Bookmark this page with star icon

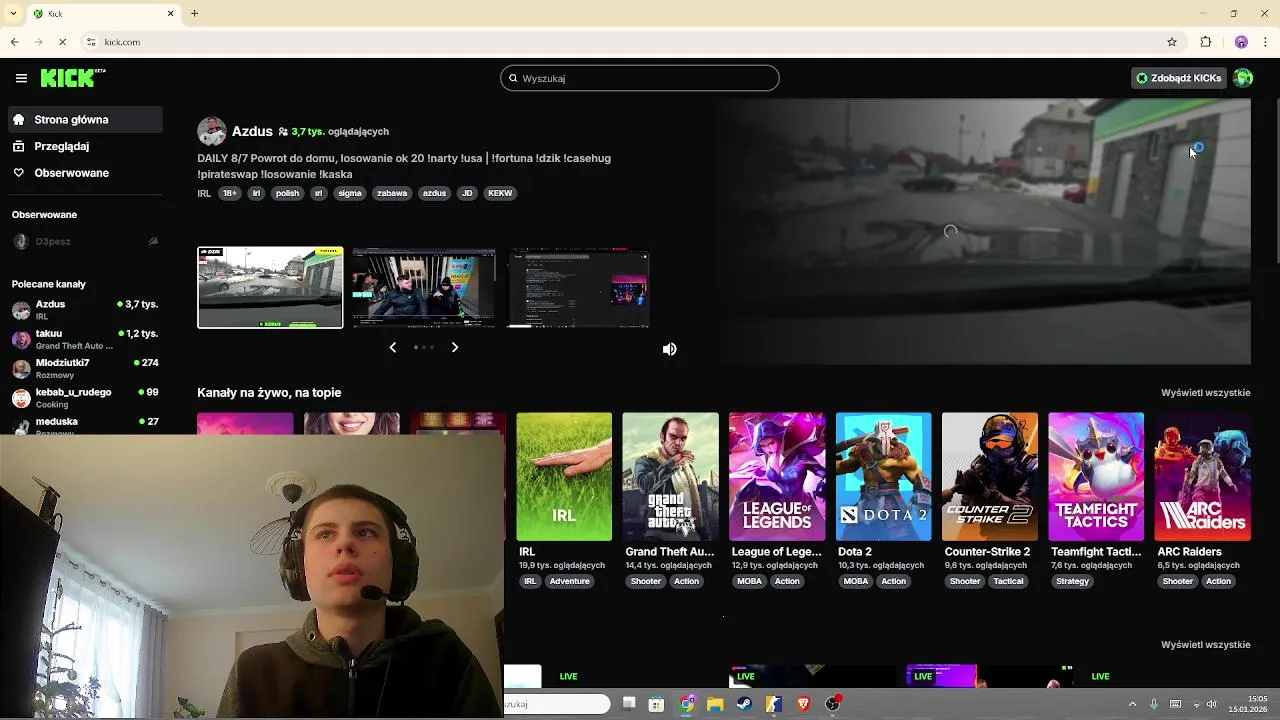(x=1172, y=42)
